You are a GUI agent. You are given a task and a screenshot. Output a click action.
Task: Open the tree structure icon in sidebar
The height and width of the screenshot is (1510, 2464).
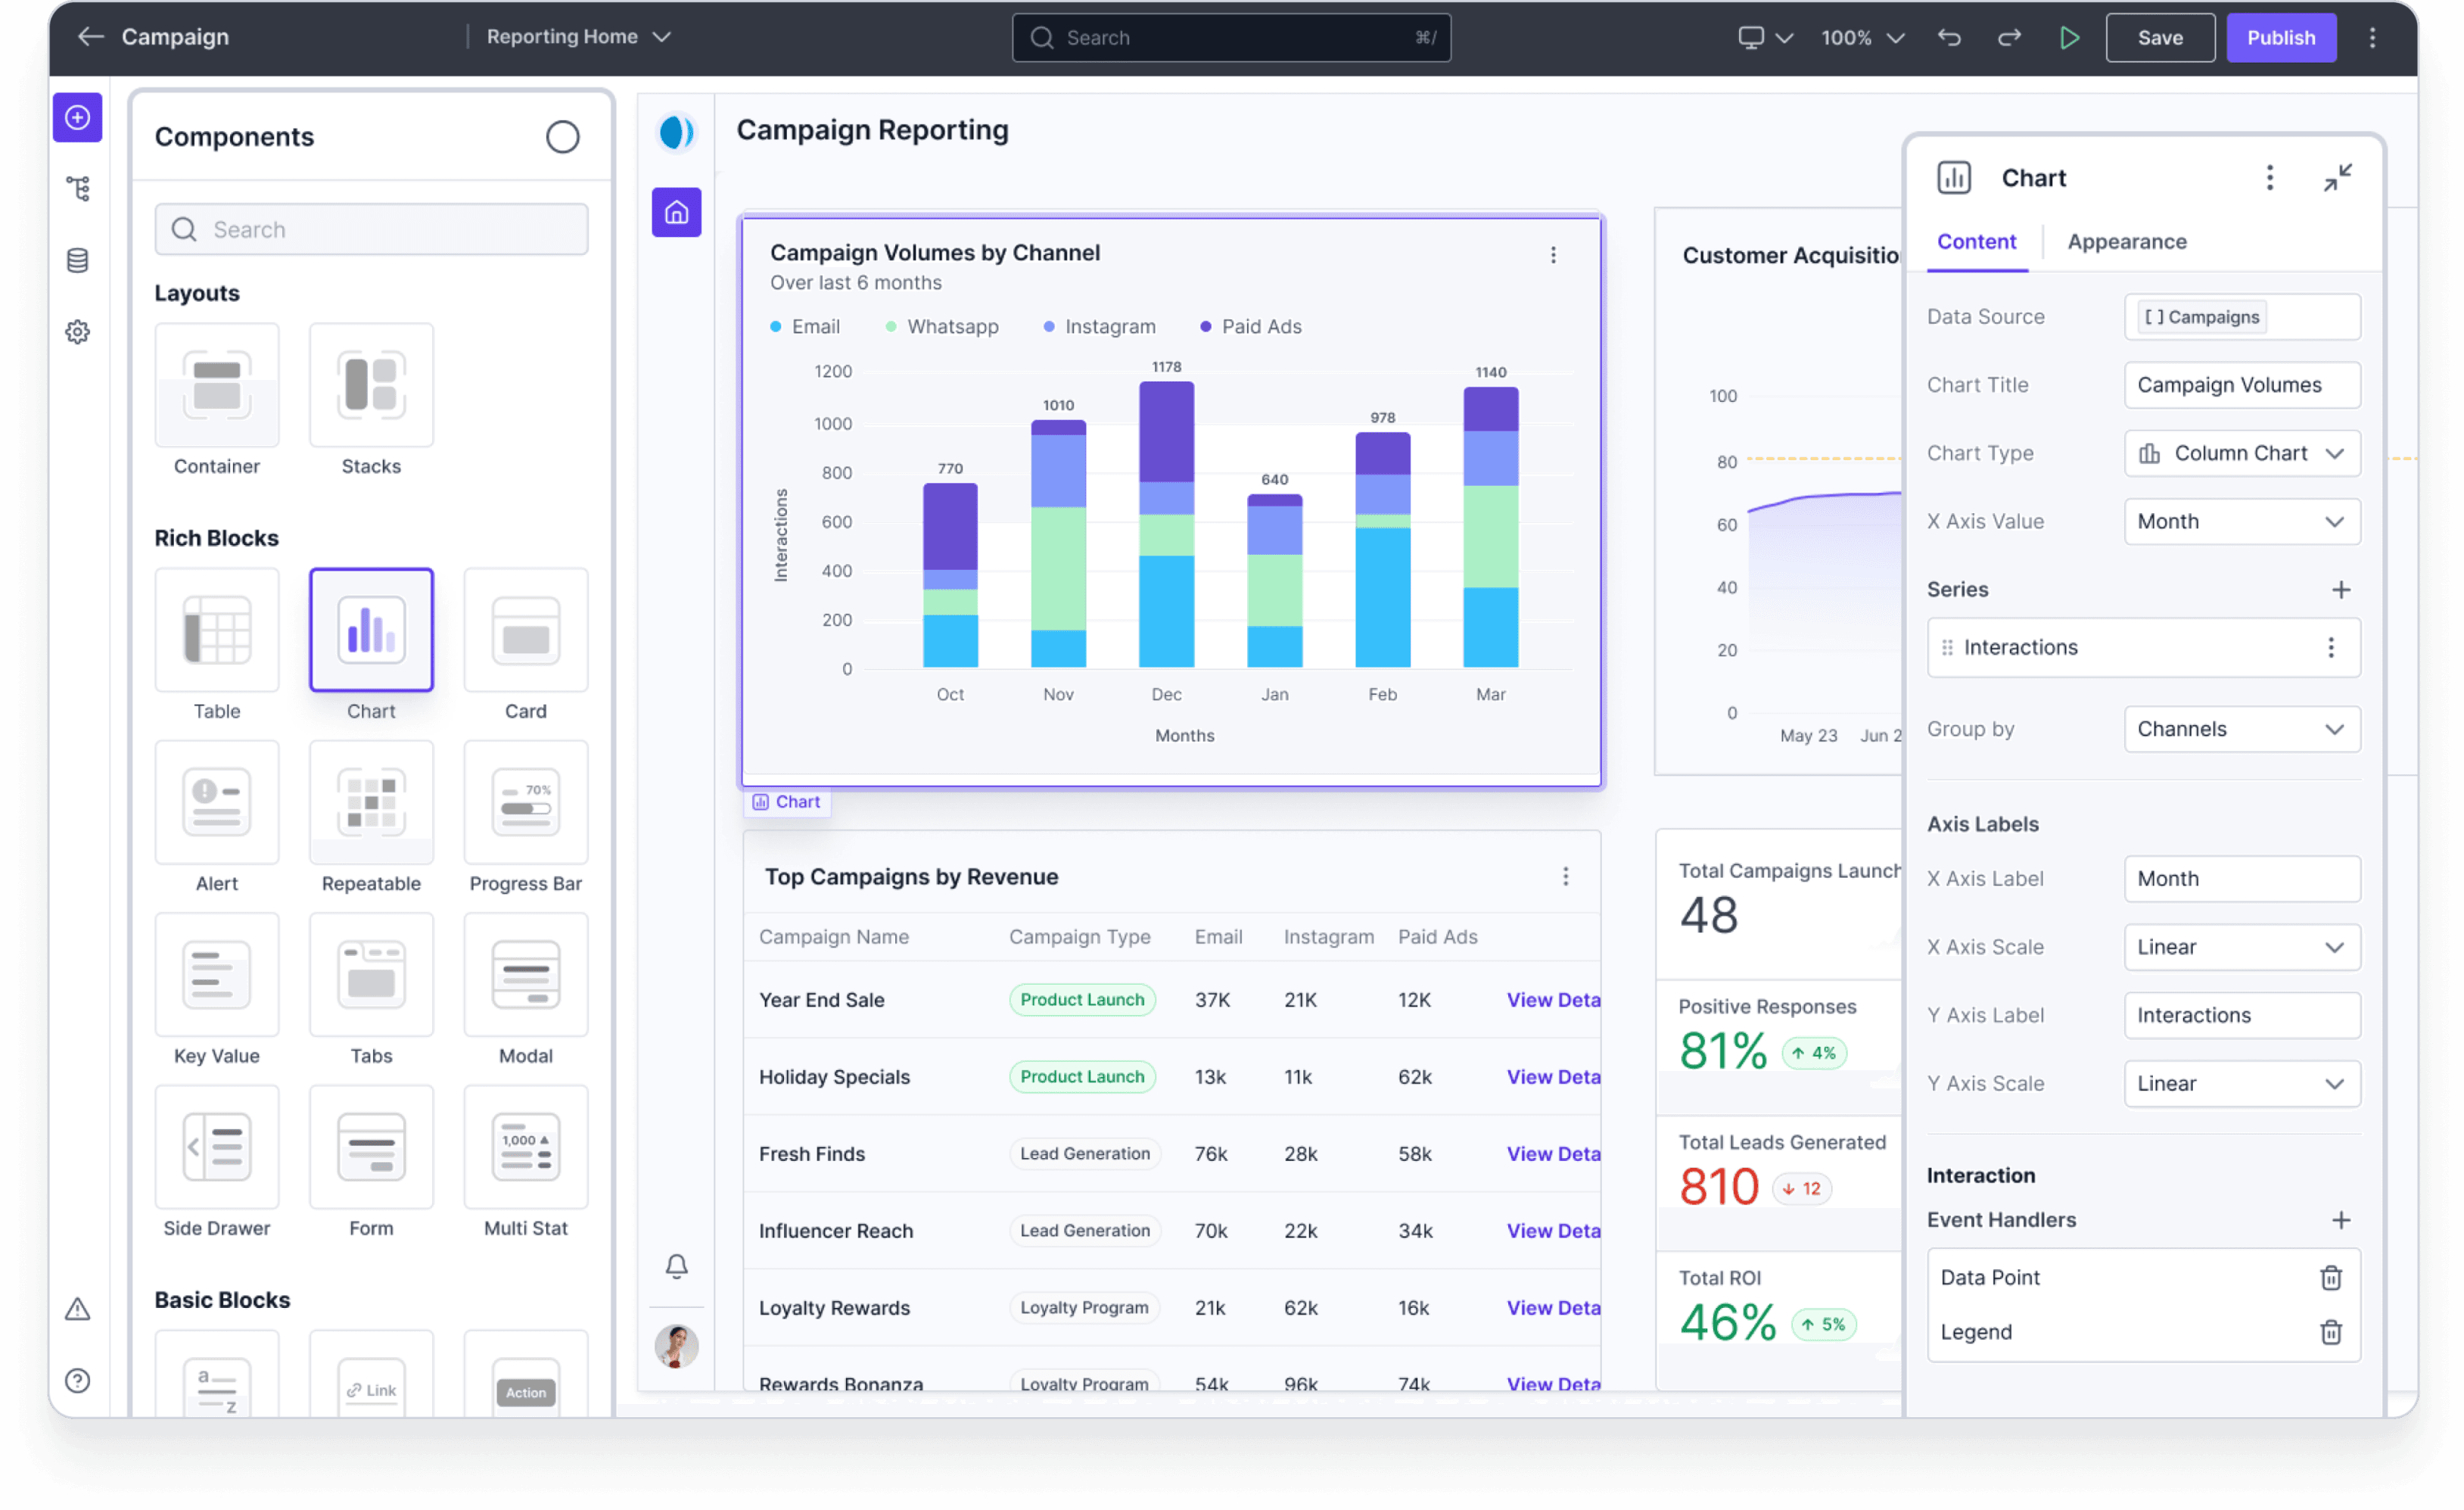pos(77,188)
